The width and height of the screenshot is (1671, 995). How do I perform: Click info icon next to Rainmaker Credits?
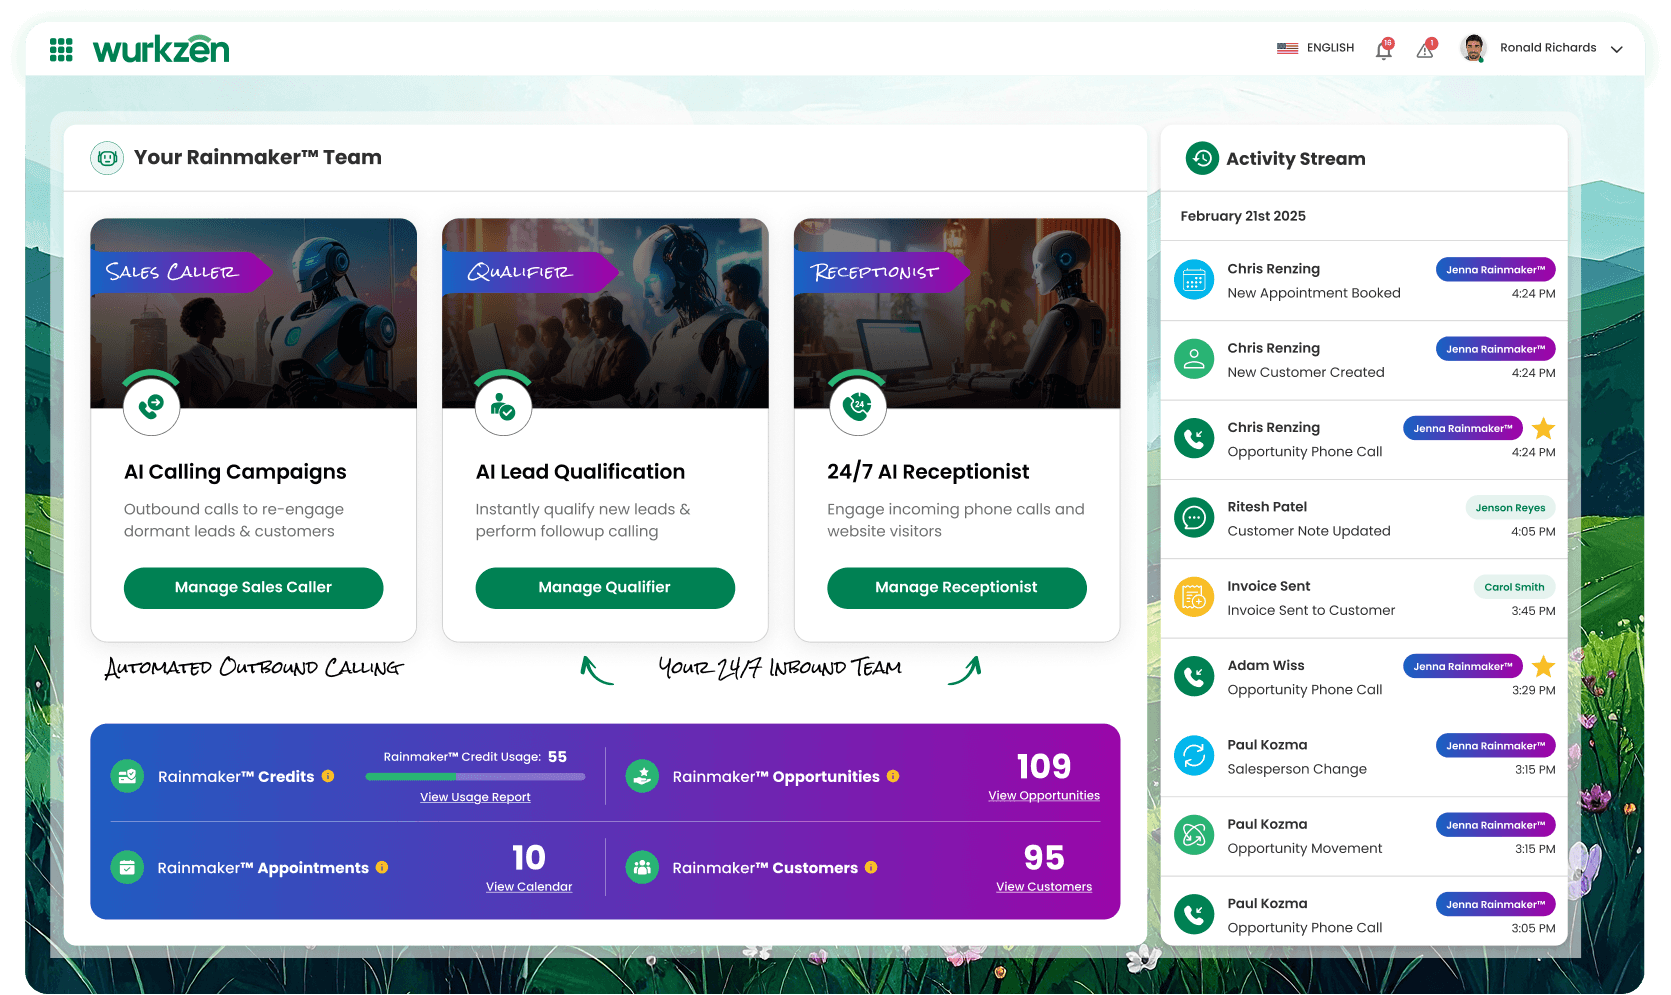click(328, 776)
